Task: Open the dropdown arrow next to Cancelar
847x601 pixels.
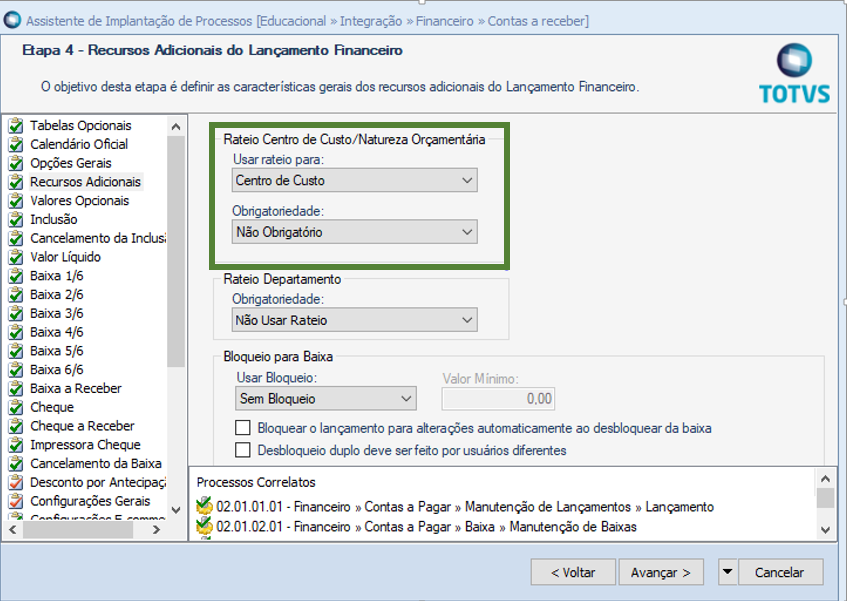Action: pyautogui.click(x=727, y=572)
